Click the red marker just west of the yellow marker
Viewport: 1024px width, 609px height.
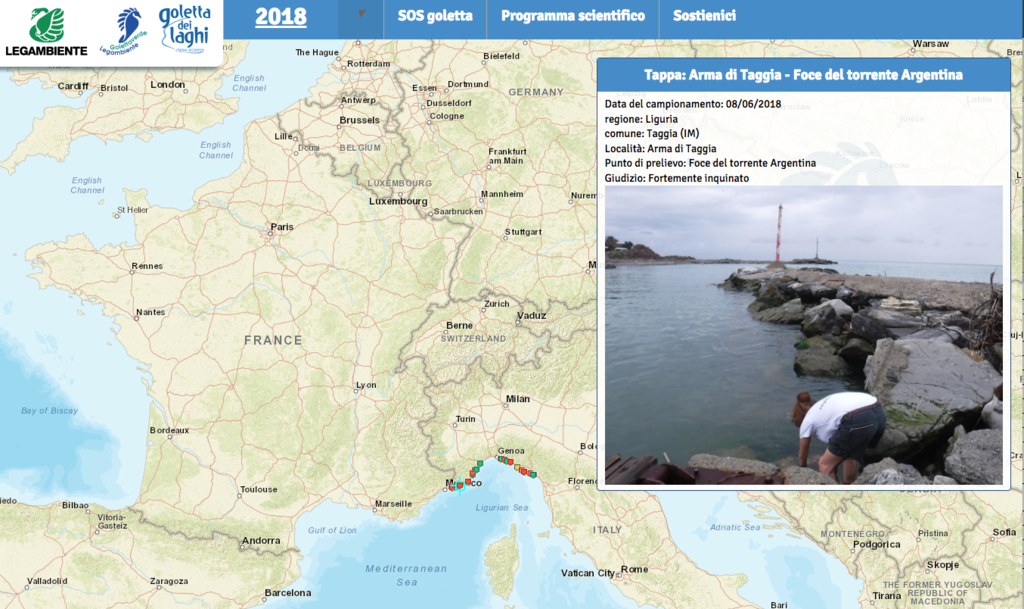(x=510, y=462)
